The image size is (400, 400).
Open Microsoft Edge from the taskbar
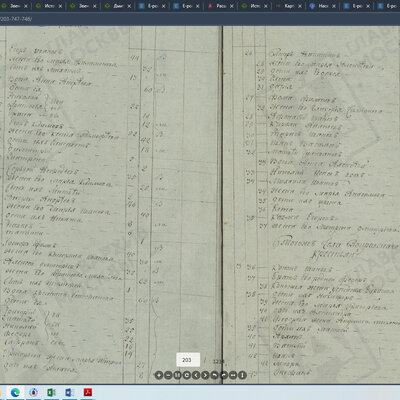(x=15, y=392)
